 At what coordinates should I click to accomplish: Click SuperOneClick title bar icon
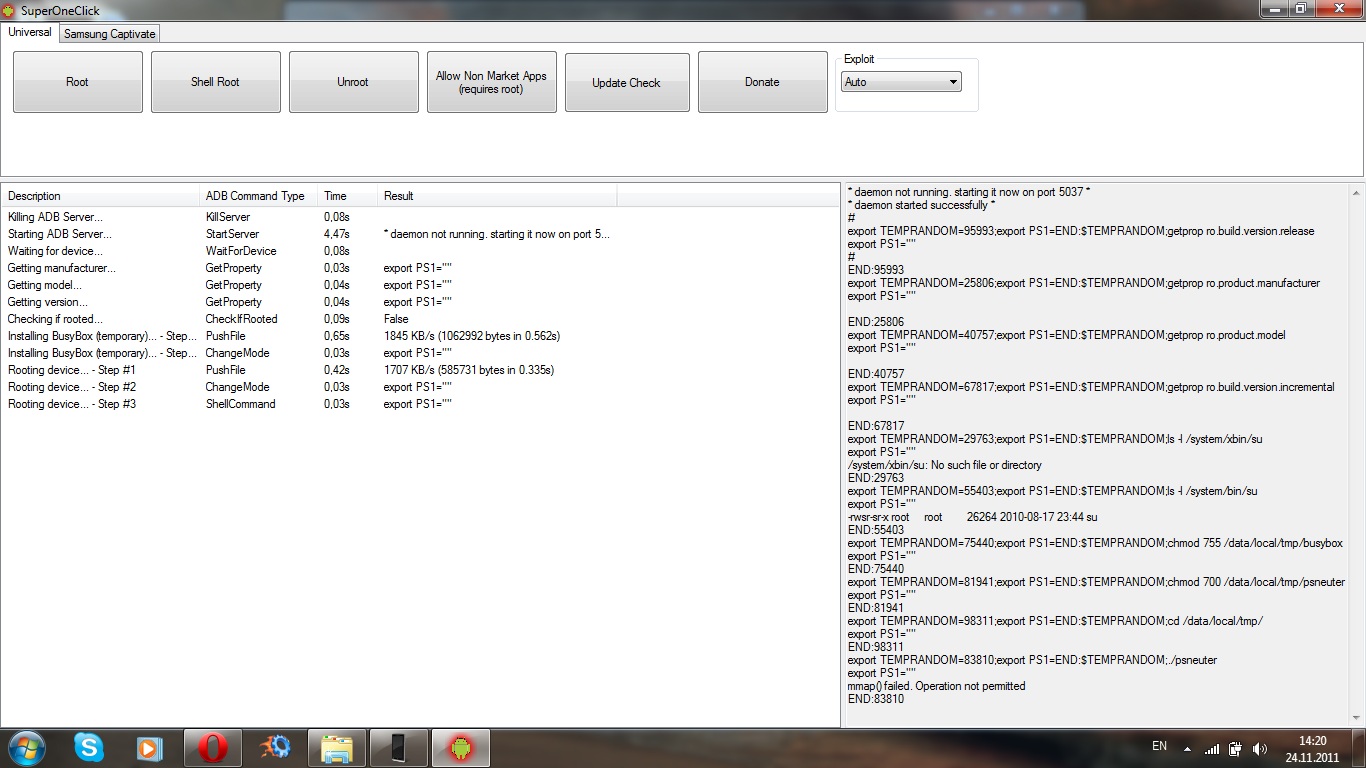tap(9, 10)
